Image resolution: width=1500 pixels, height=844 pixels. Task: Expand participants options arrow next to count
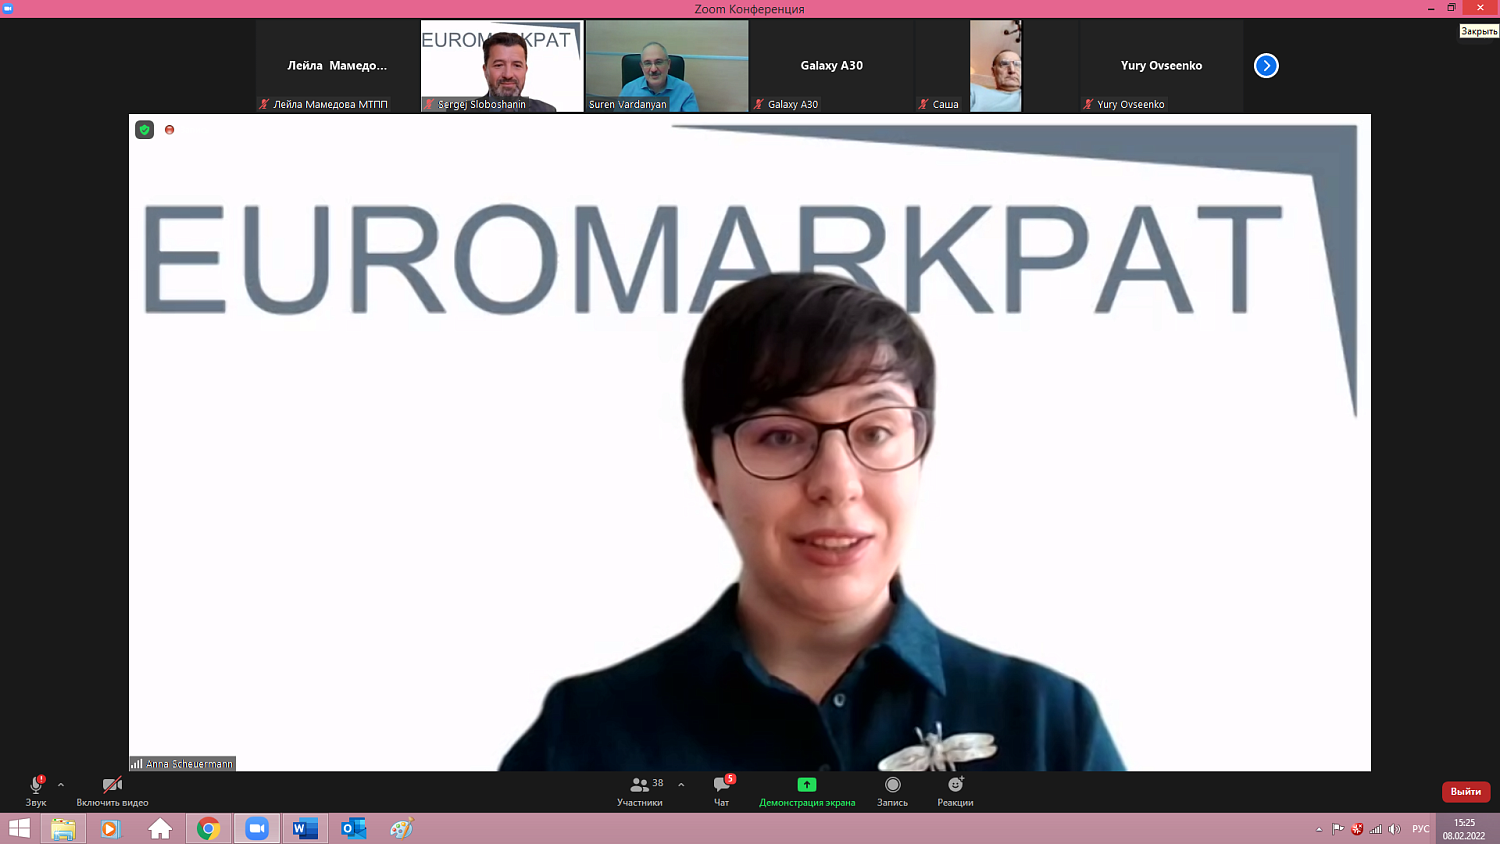click(681, 785)
